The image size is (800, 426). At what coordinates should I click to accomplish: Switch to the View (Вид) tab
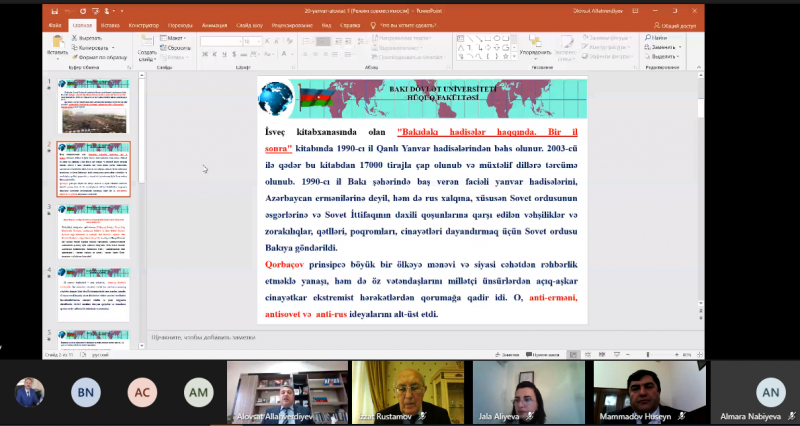(x=327, y=26)
